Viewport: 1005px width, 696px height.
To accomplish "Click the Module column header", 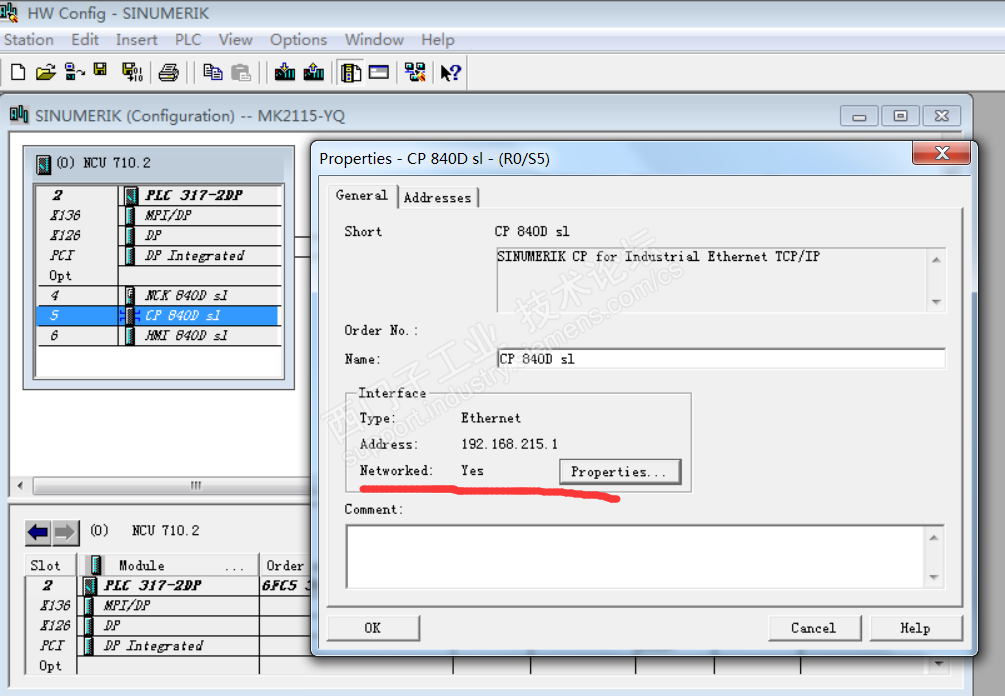I will tap(169, 565).
